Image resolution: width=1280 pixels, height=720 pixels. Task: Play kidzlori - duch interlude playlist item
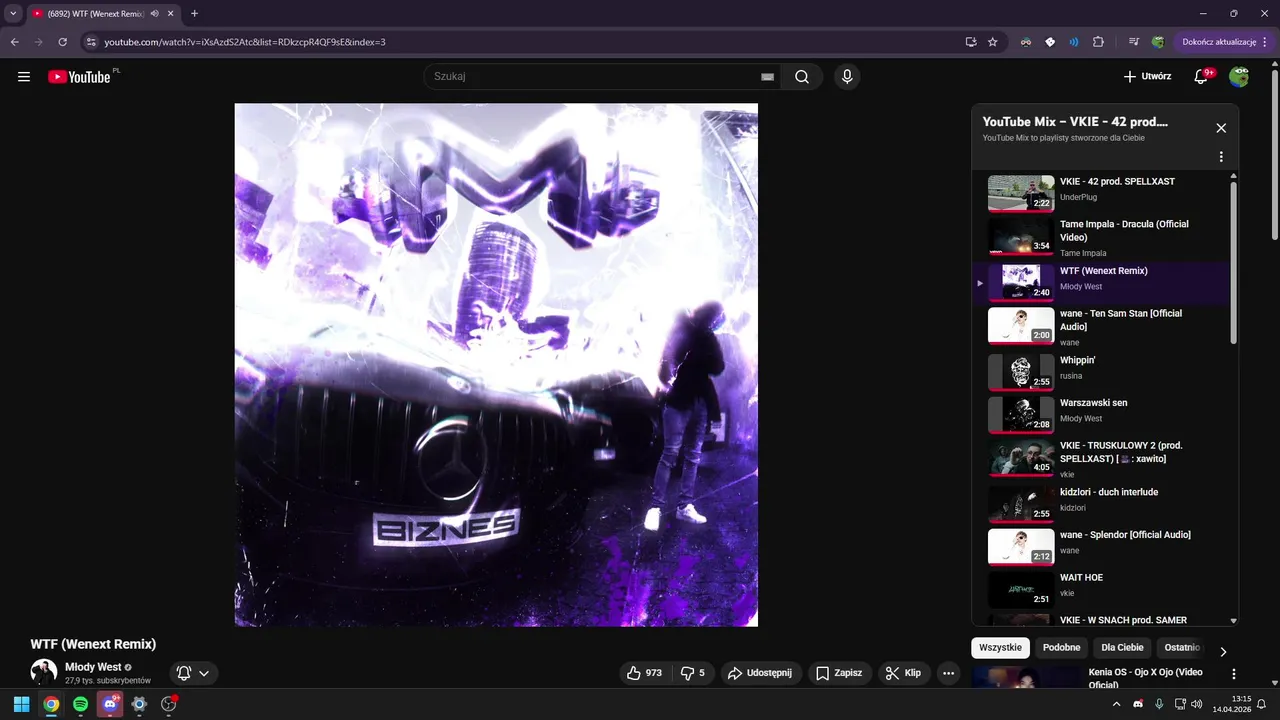point(1101,503)
